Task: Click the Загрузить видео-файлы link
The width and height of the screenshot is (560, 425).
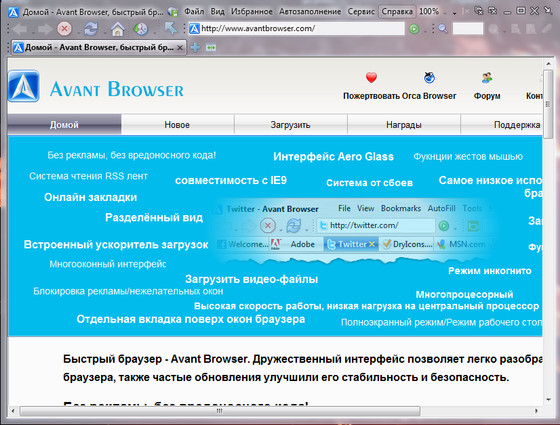Action: 251,279
